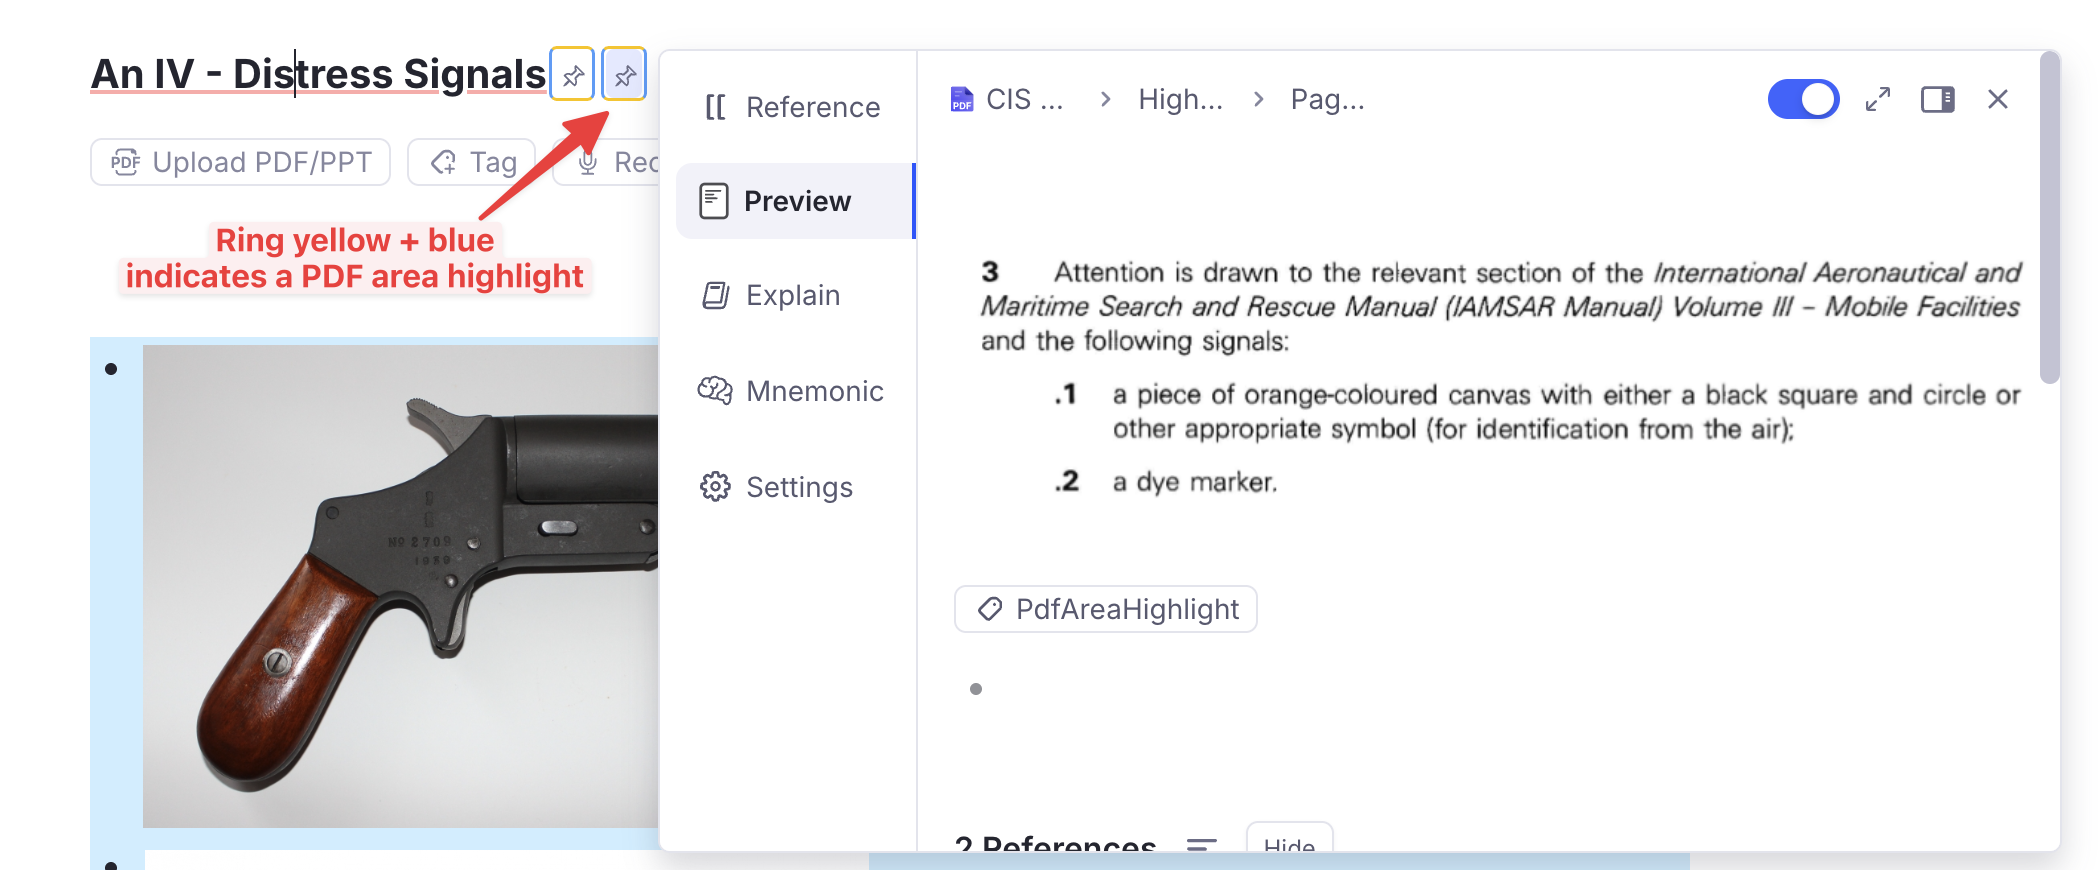Expand the panel to full screen
2098x870 pixels.
coord(1878,99)
